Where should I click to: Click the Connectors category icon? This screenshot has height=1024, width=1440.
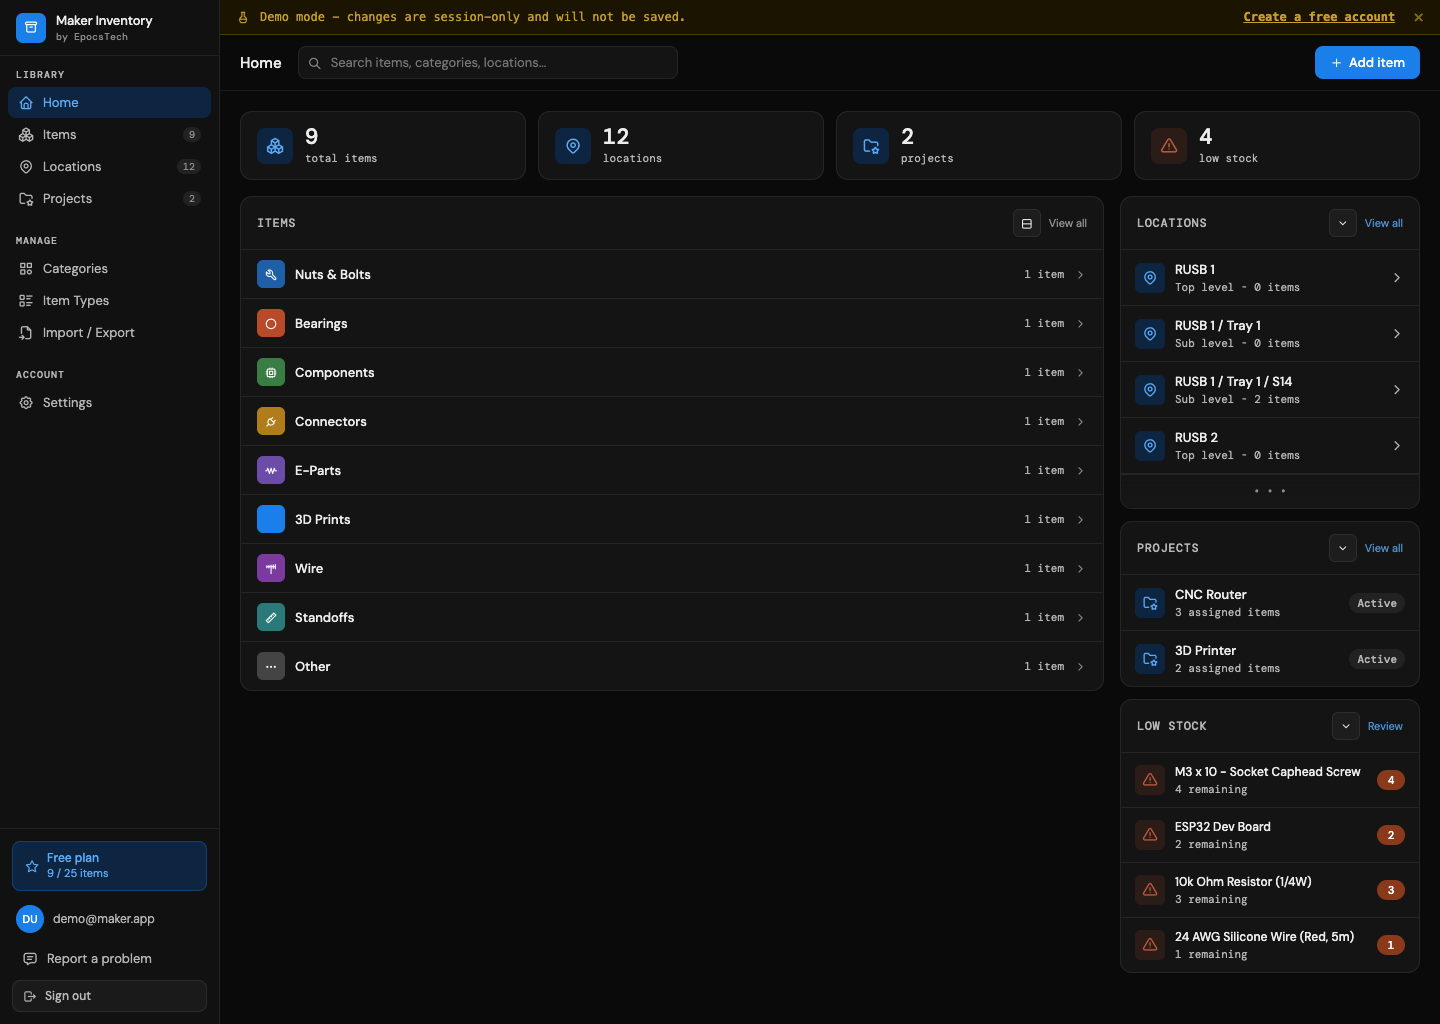271,421
